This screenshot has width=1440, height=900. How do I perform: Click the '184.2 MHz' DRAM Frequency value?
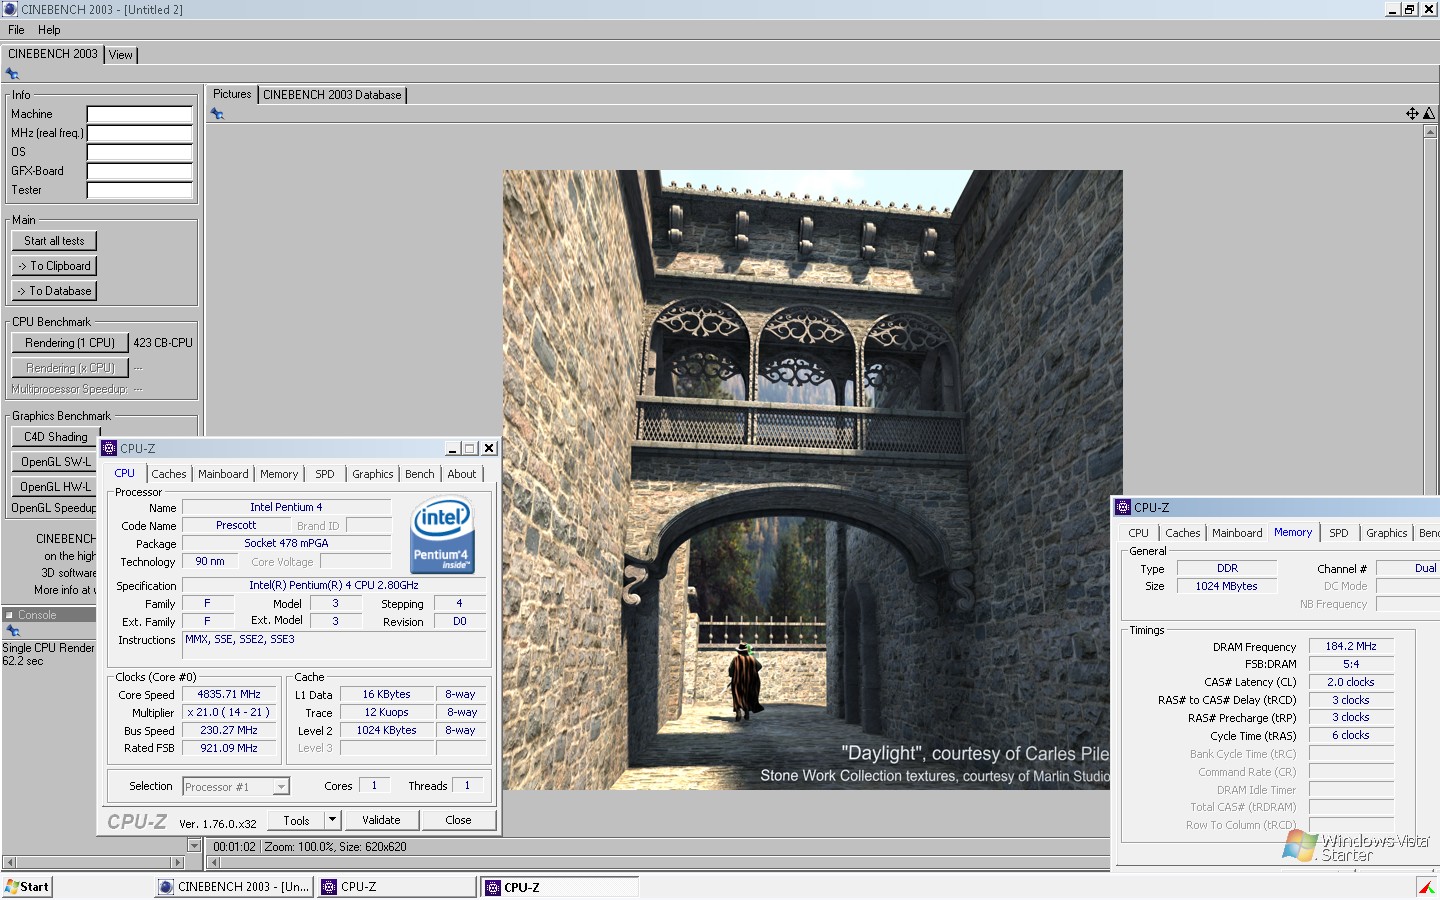[x=1351, y=646]
